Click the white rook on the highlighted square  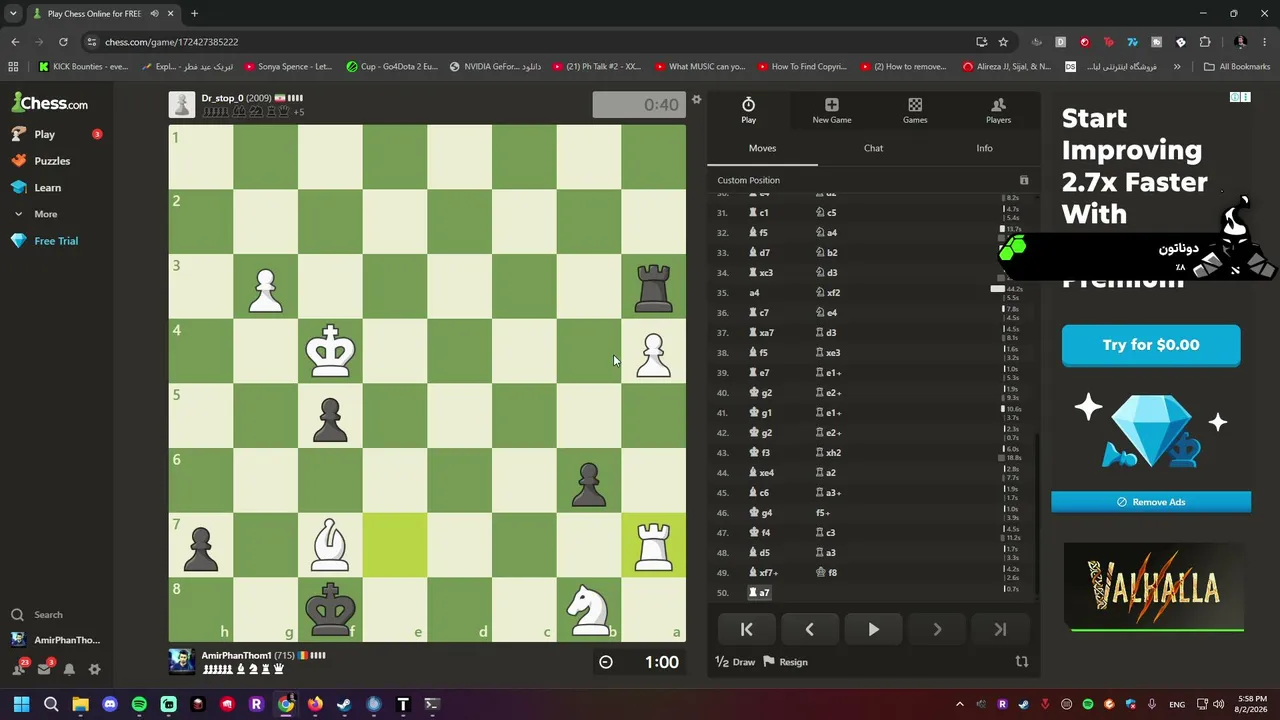coord(653,545)
